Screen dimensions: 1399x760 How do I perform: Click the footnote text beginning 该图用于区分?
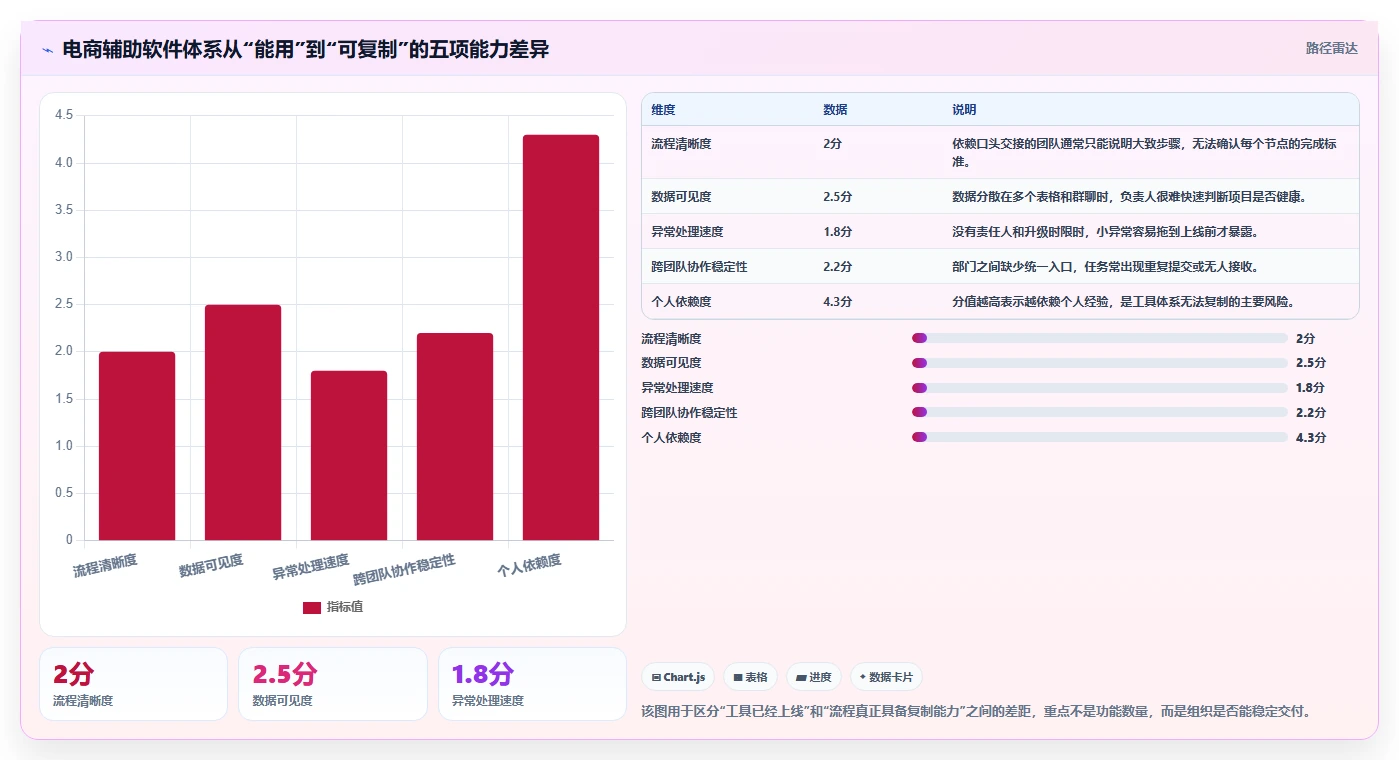tap(976, 712)
